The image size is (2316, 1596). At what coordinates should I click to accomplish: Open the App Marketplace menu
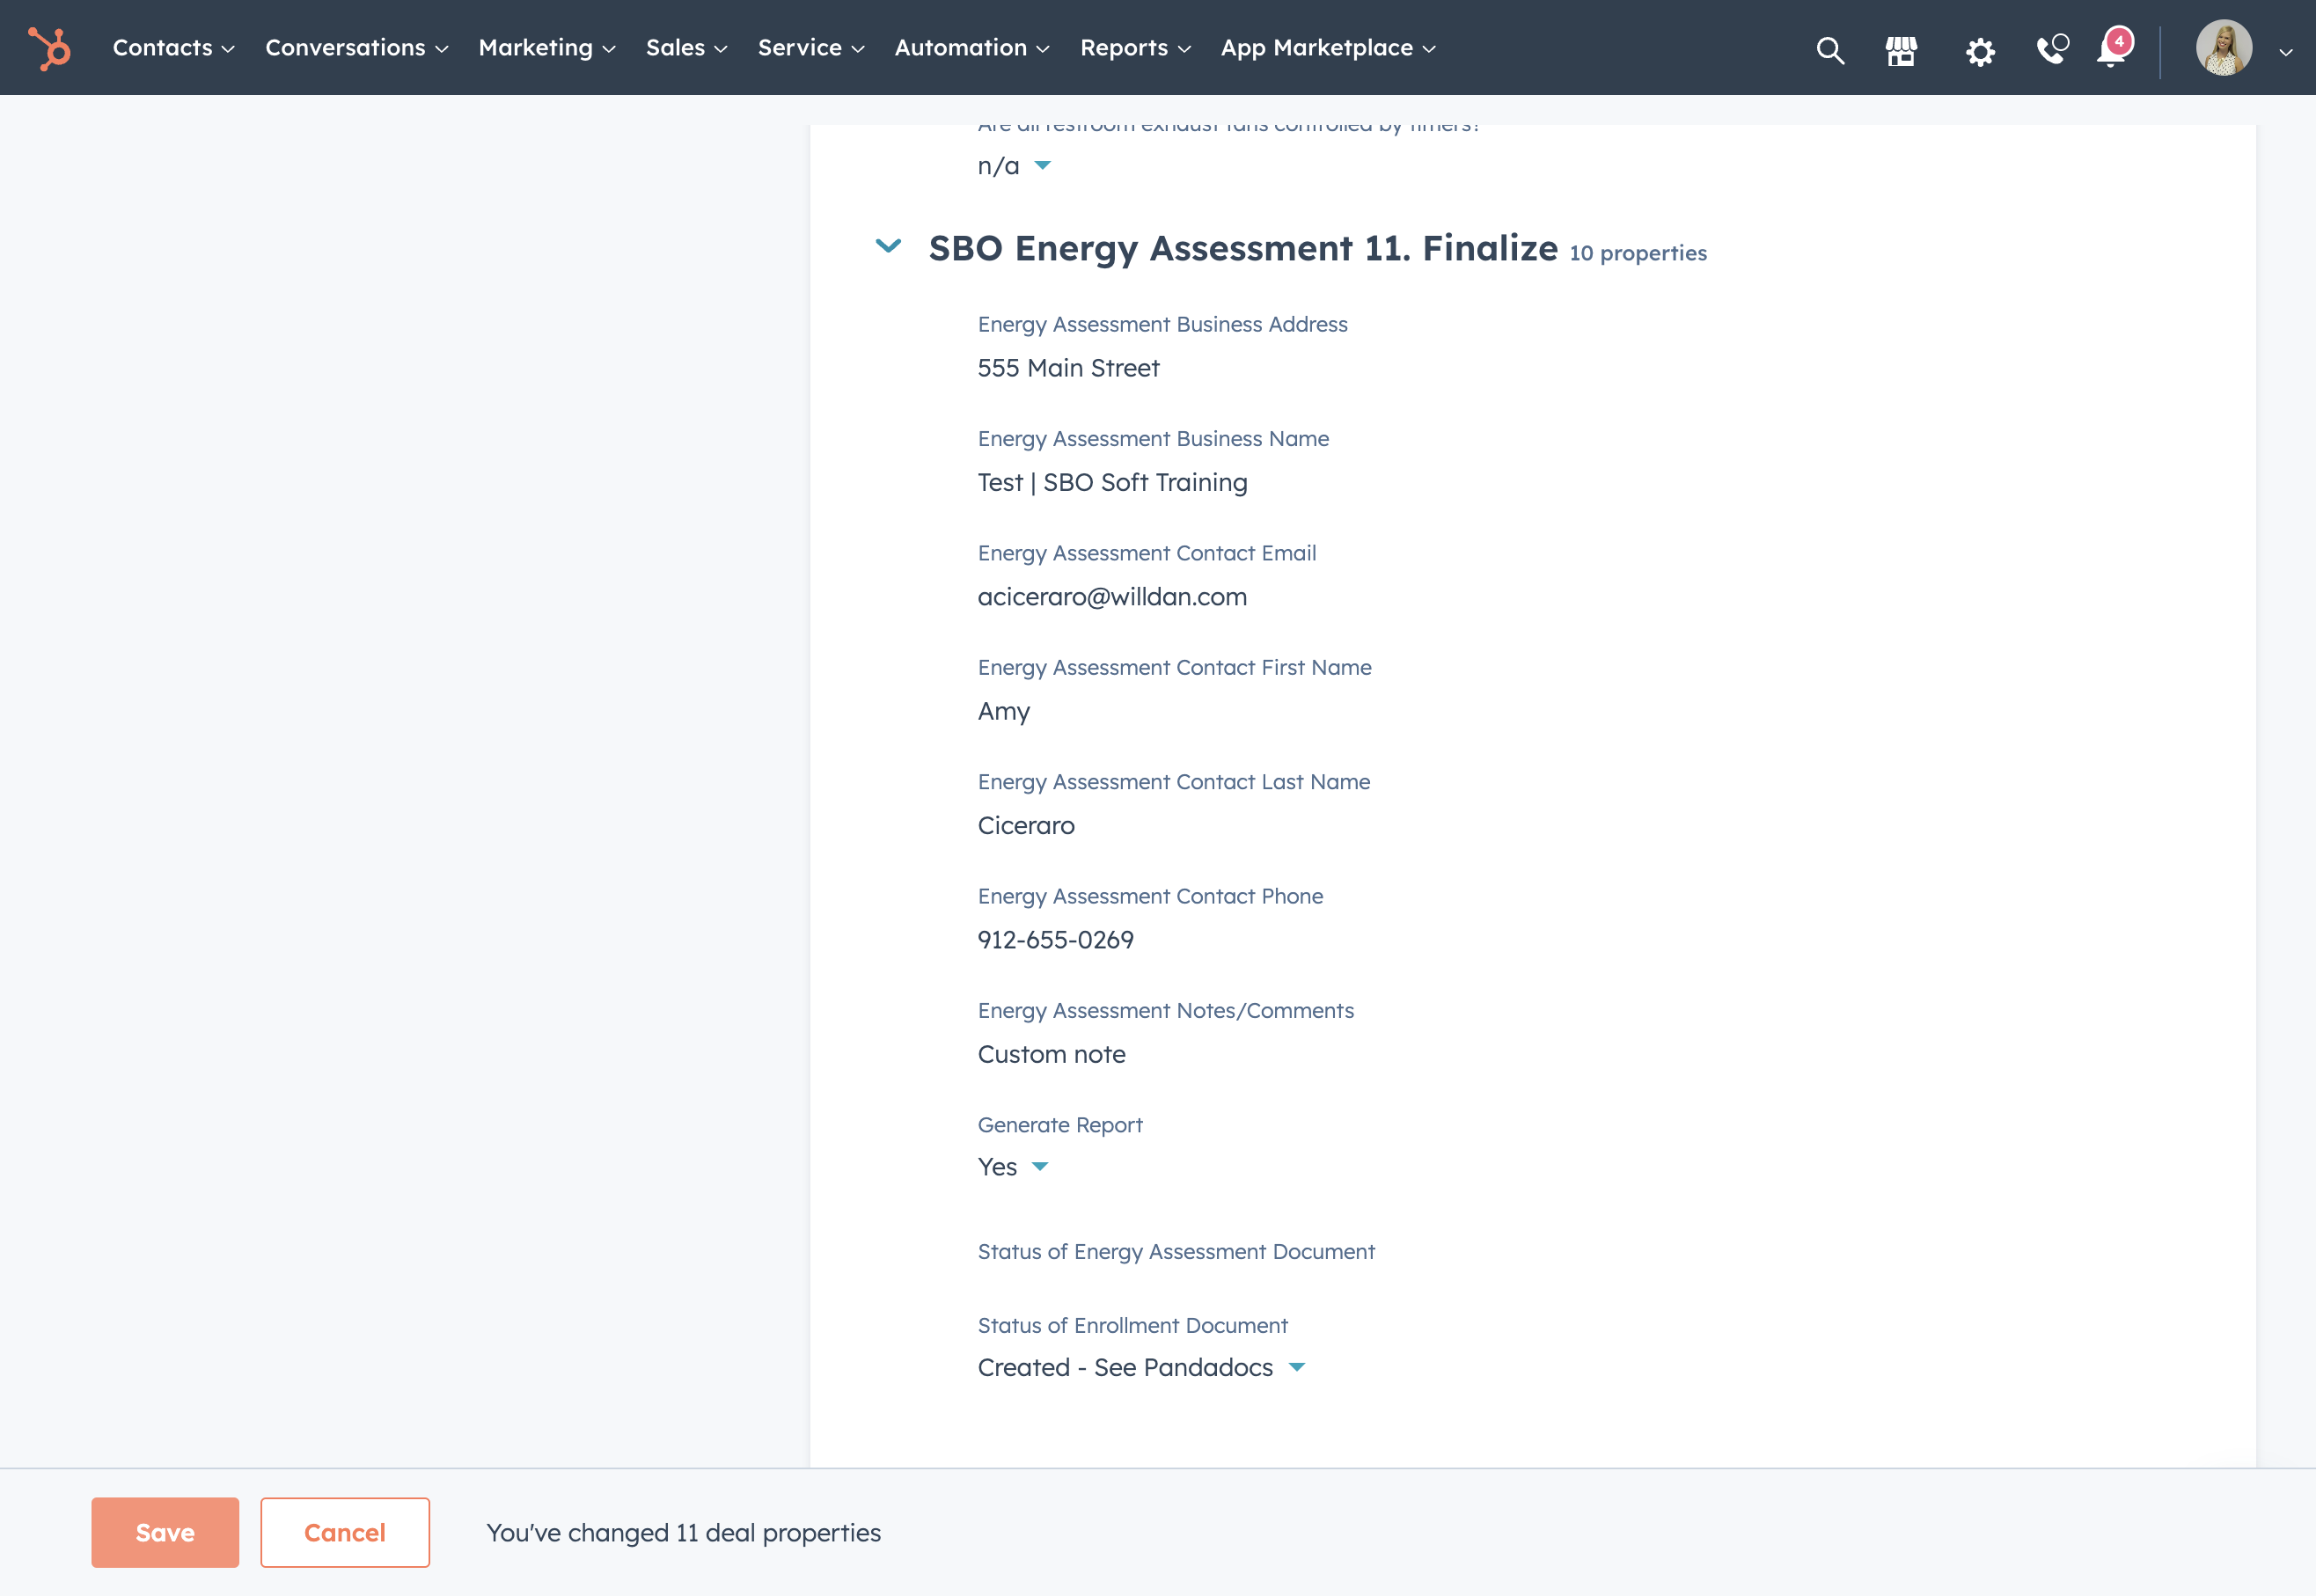1328,48
